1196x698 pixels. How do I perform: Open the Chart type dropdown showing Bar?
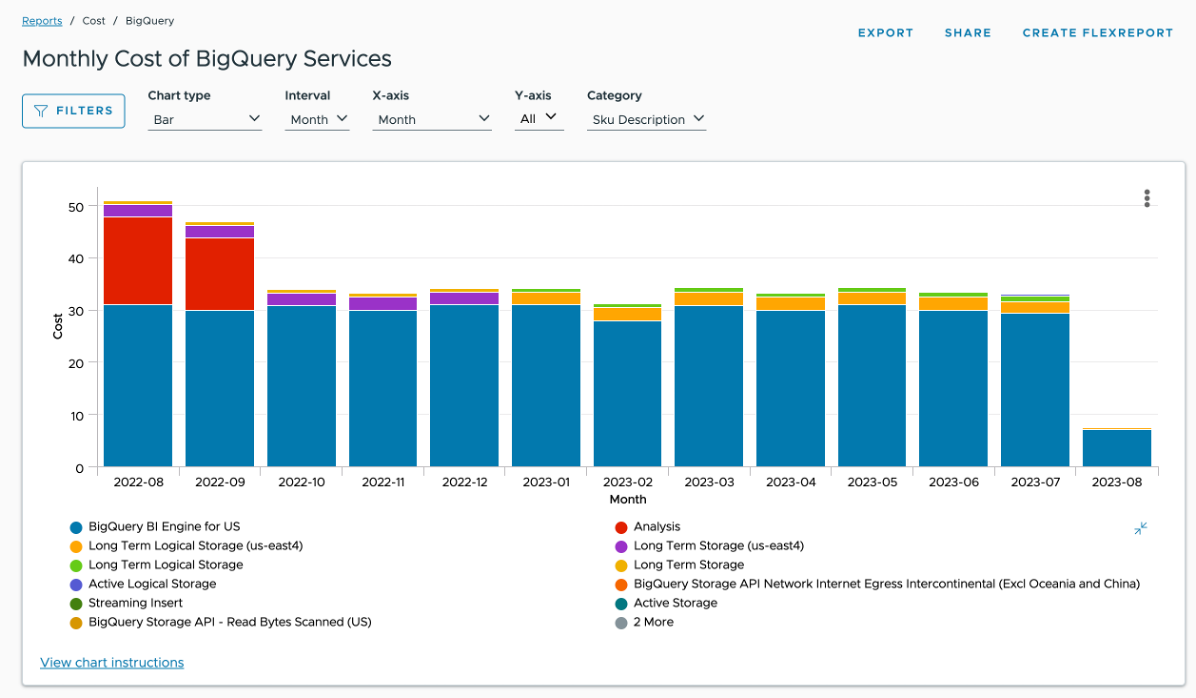(x=205, y=119)
